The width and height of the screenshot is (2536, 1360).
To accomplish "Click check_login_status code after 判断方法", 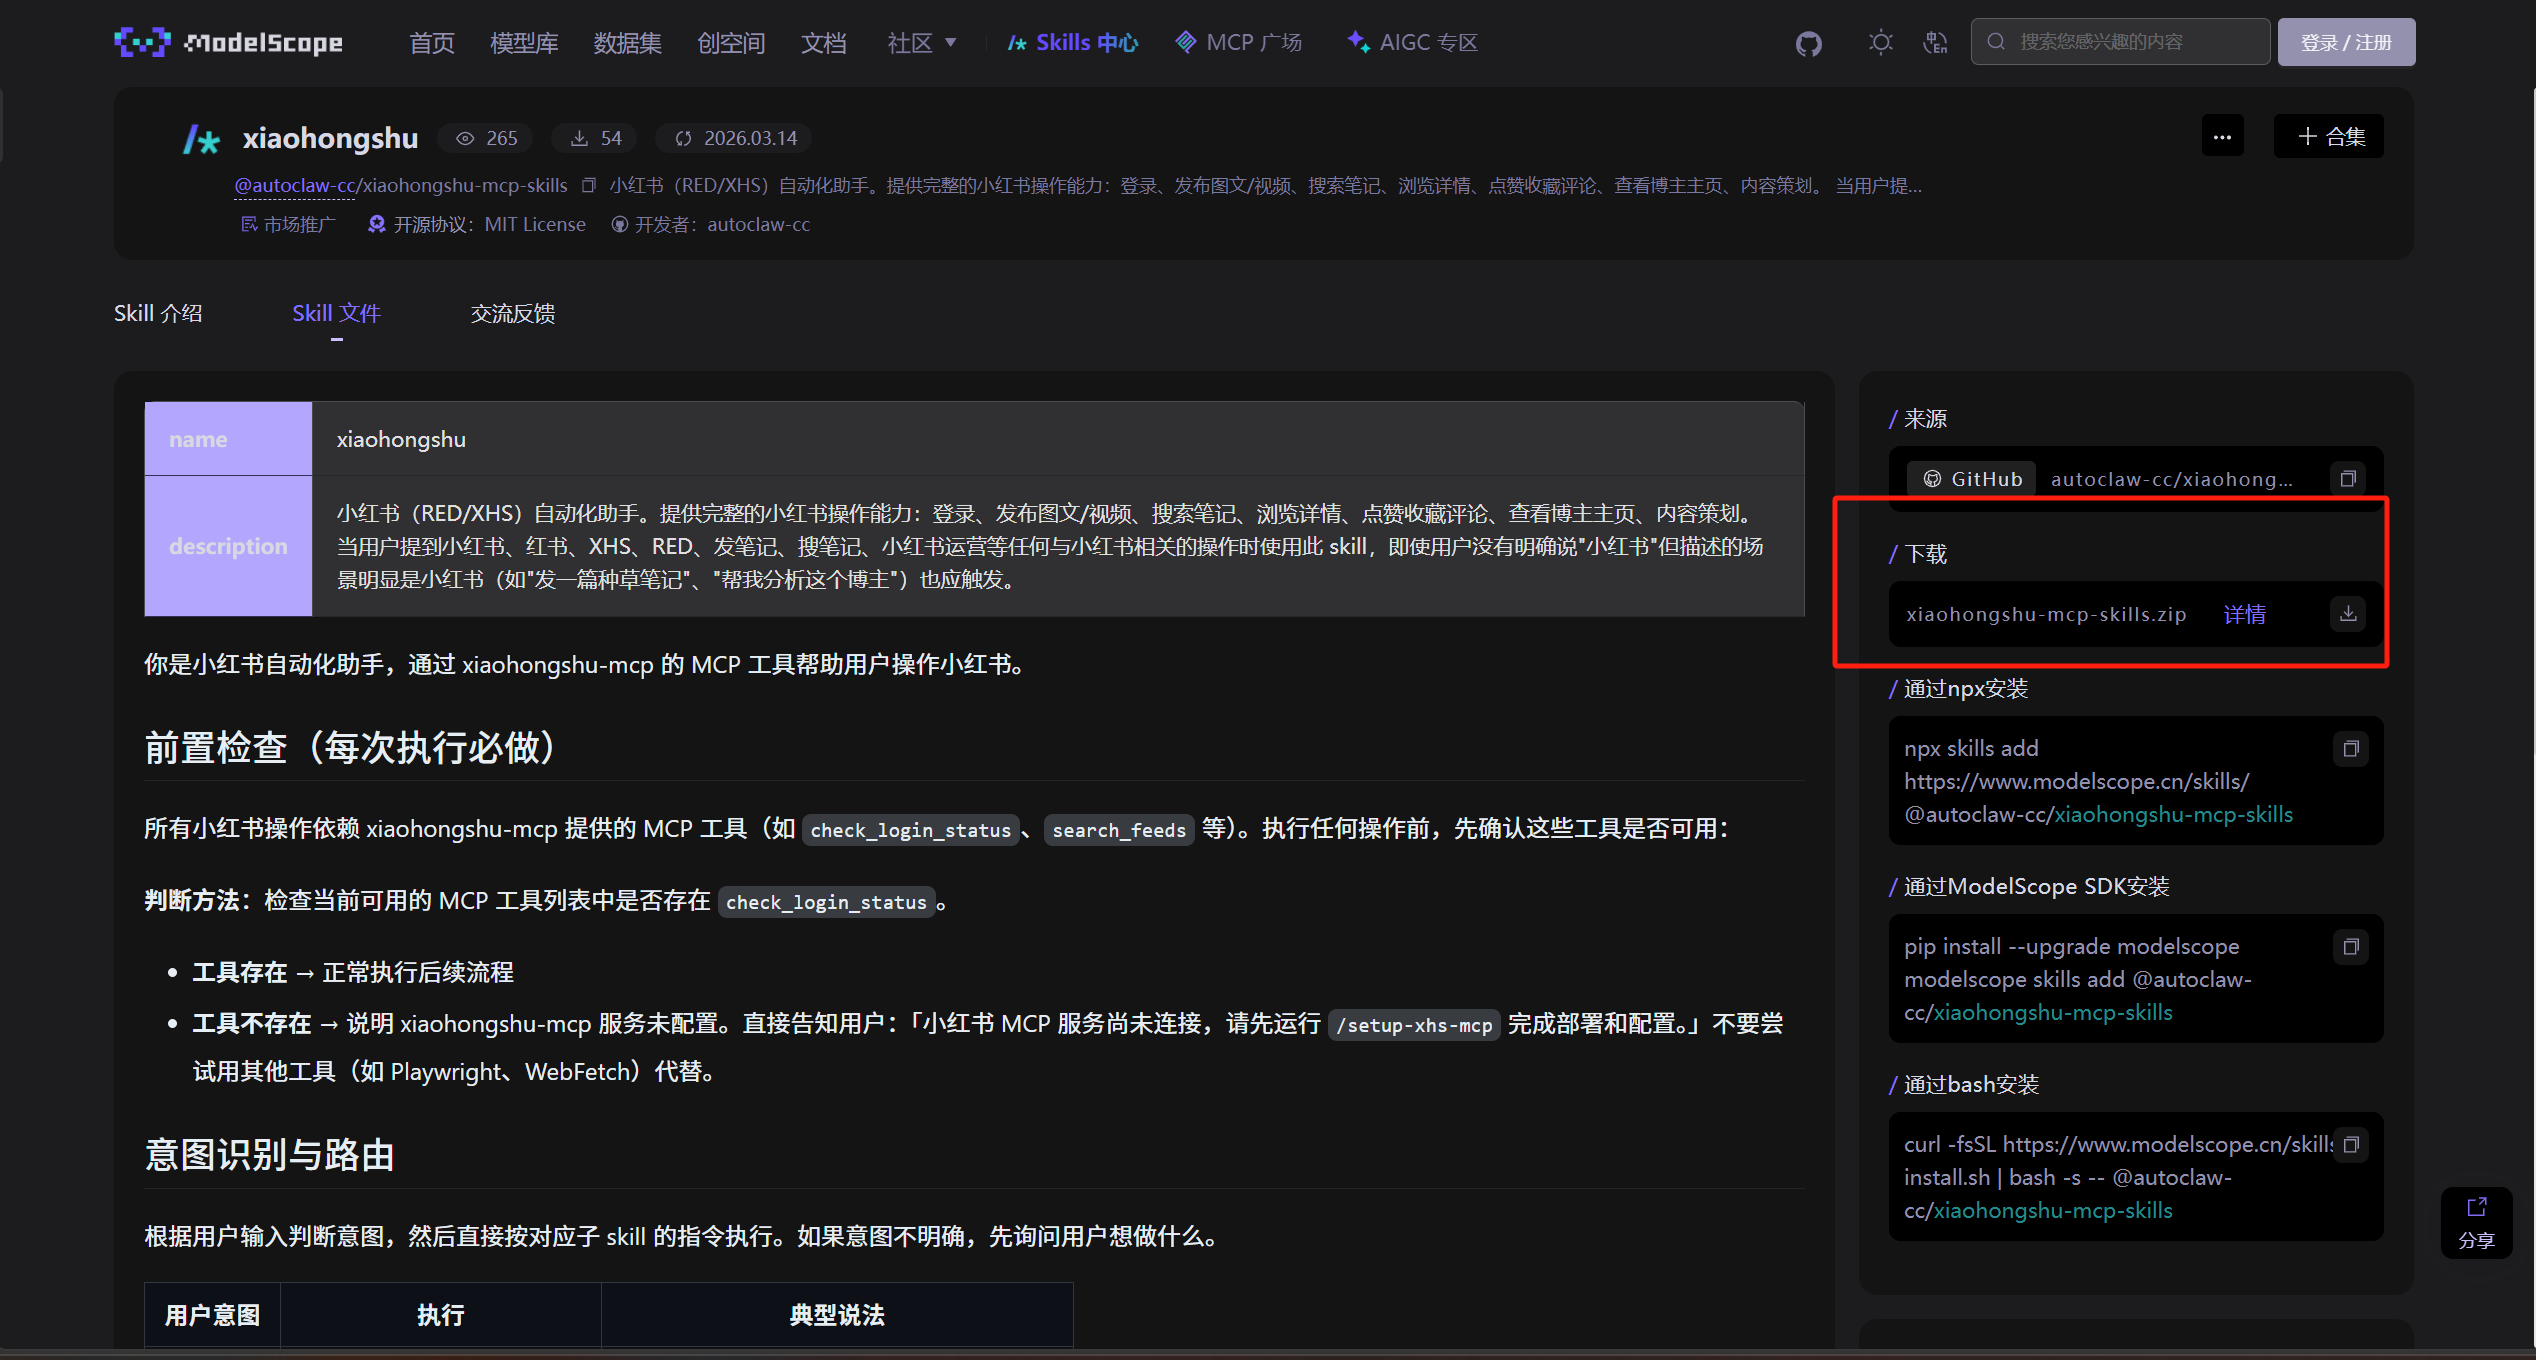I will (826, 902).
